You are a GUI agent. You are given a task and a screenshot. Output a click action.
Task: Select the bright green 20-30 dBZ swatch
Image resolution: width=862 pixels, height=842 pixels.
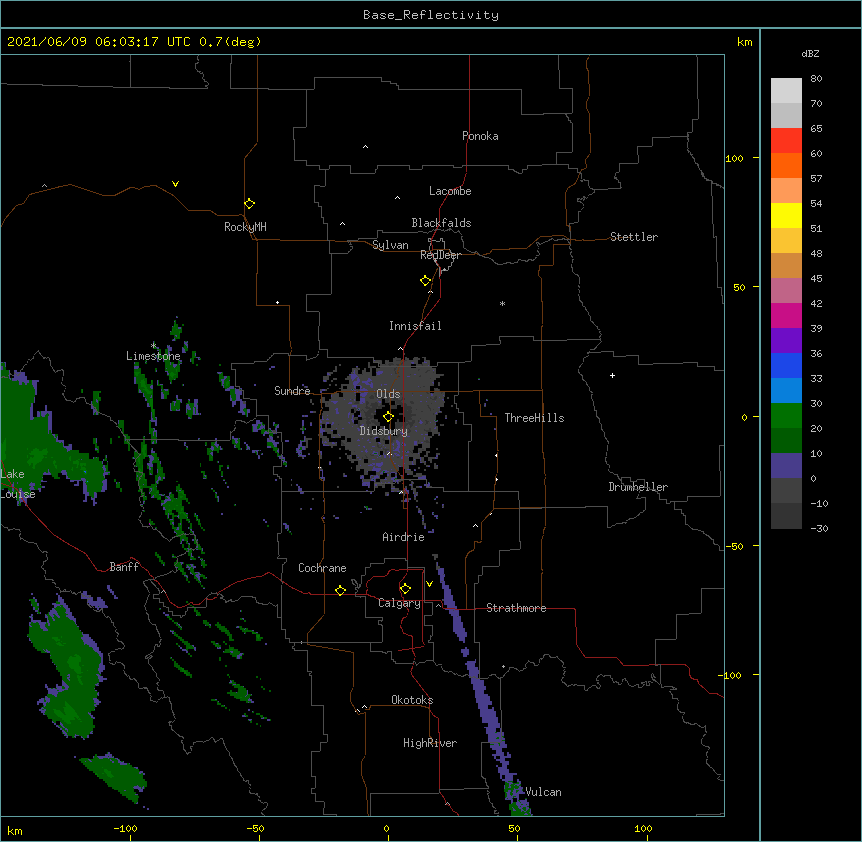pyautogui.click(x=786, y=416)
